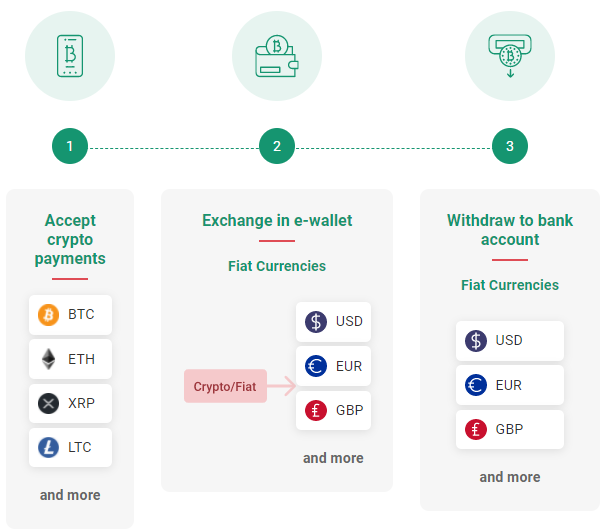The height and width of the screenshot is (531, 605).
Task: Click the GBP tile in Exchange in e-wallet
Action: pyautogui.click(x=333, y=410)
